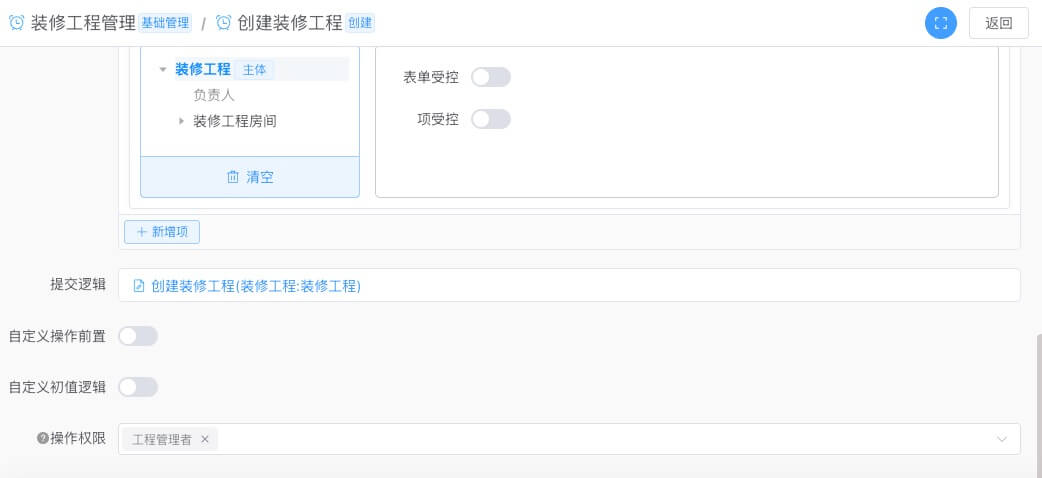Remove the 工程管理者 tag
Image resolution: width=1042 pixels, height=478 pixels.
click(x=205, y=439)
